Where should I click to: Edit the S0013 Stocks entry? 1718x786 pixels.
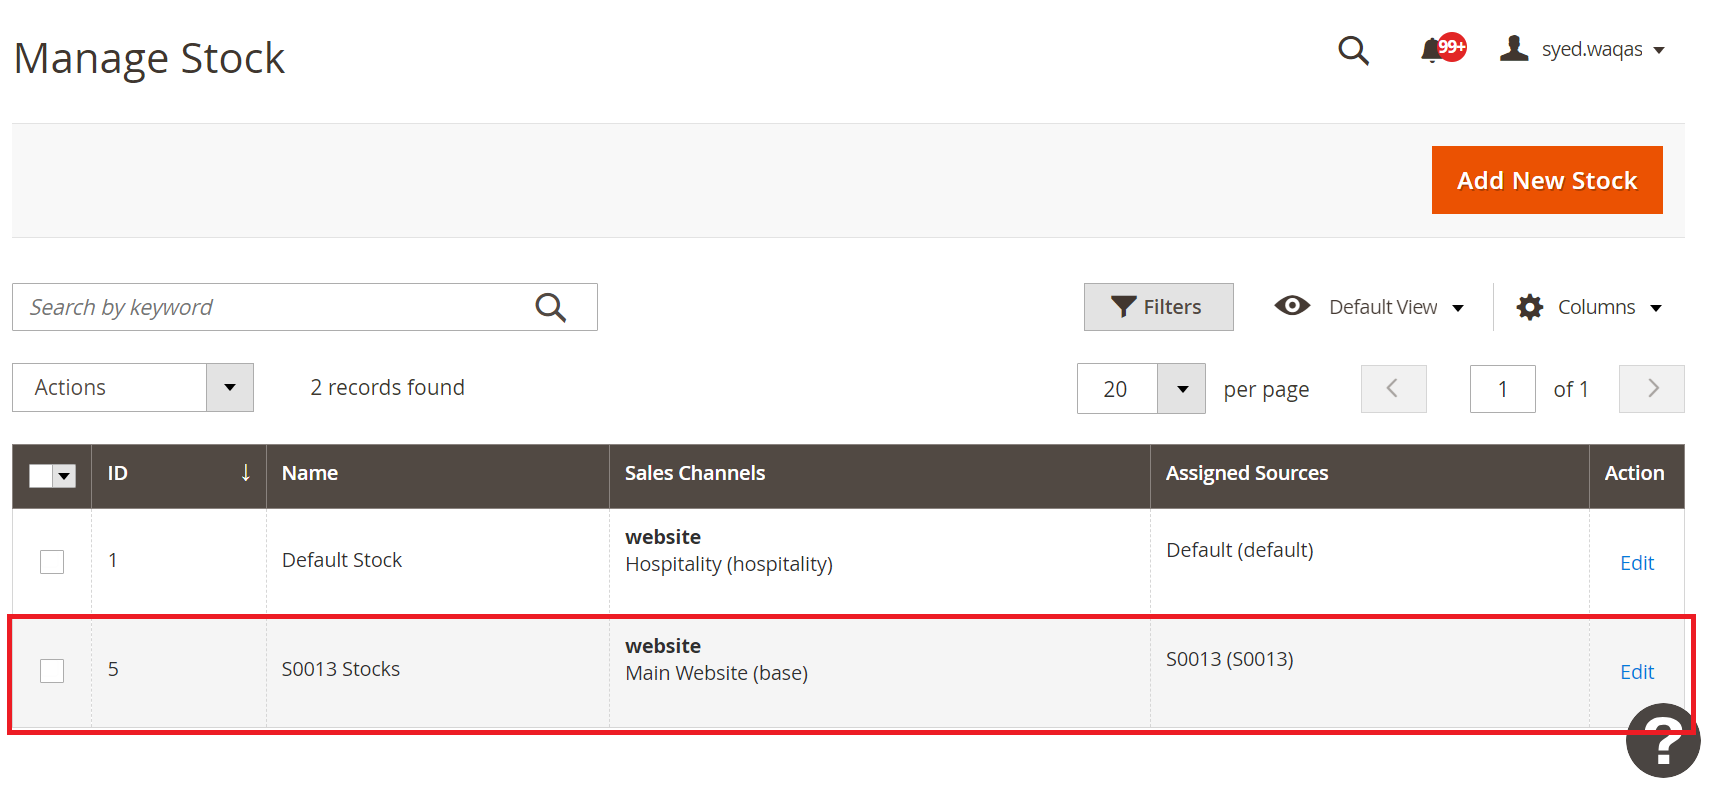[x=1636, y=672]
